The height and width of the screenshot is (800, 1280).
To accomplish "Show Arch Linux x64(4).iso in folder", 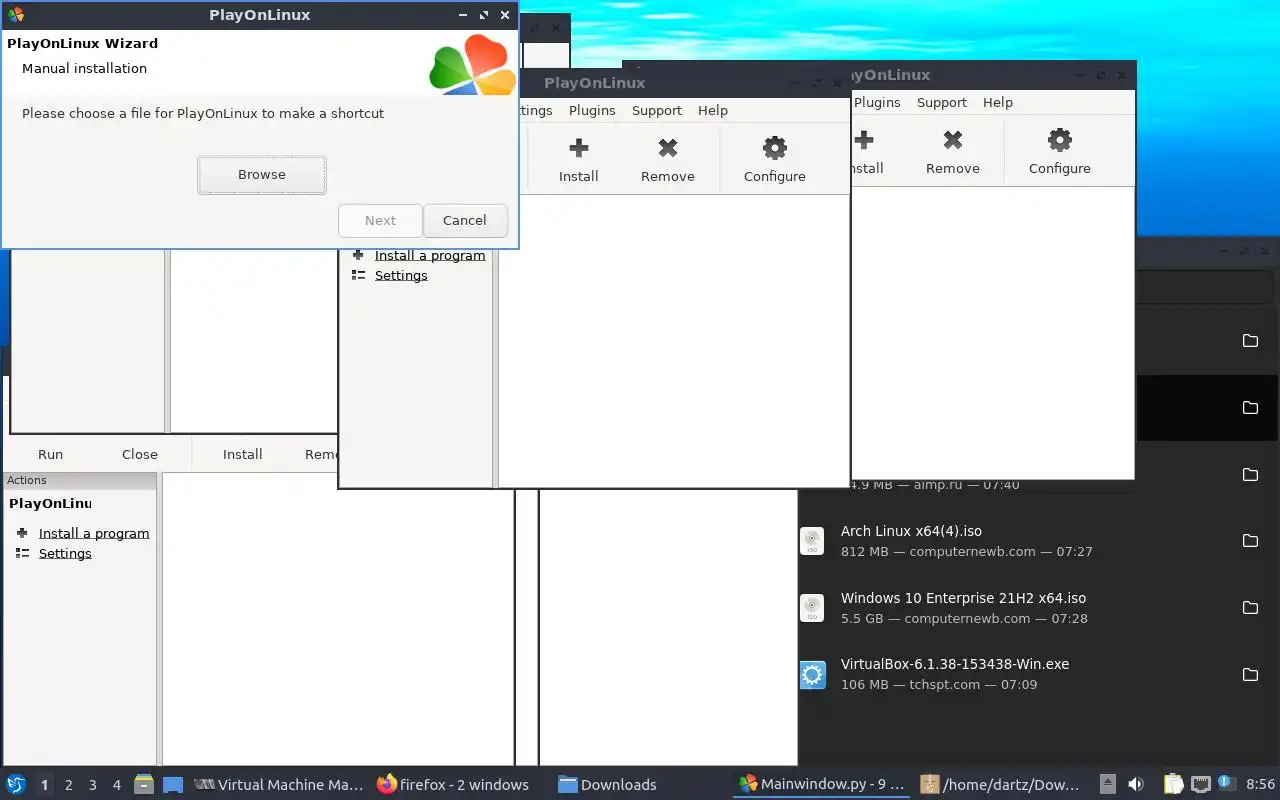I will click(x=1250, y=541).
